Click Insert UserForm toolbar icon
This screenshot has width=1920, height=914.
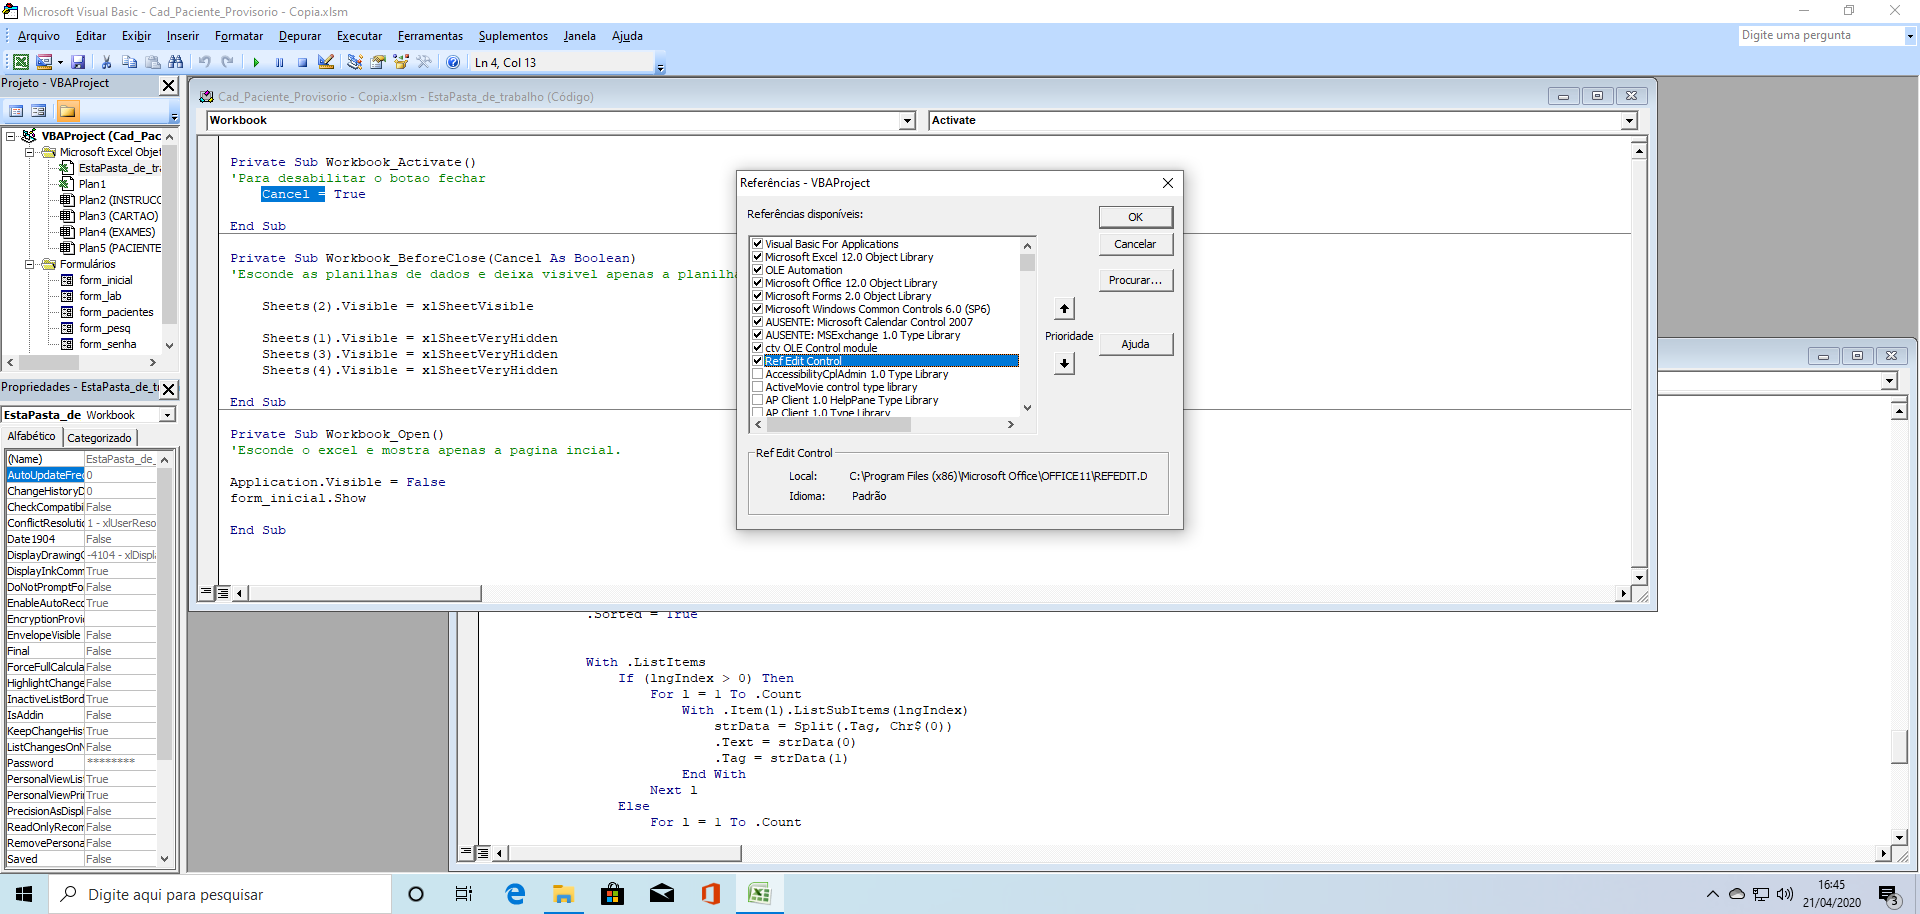pos(44,62)
